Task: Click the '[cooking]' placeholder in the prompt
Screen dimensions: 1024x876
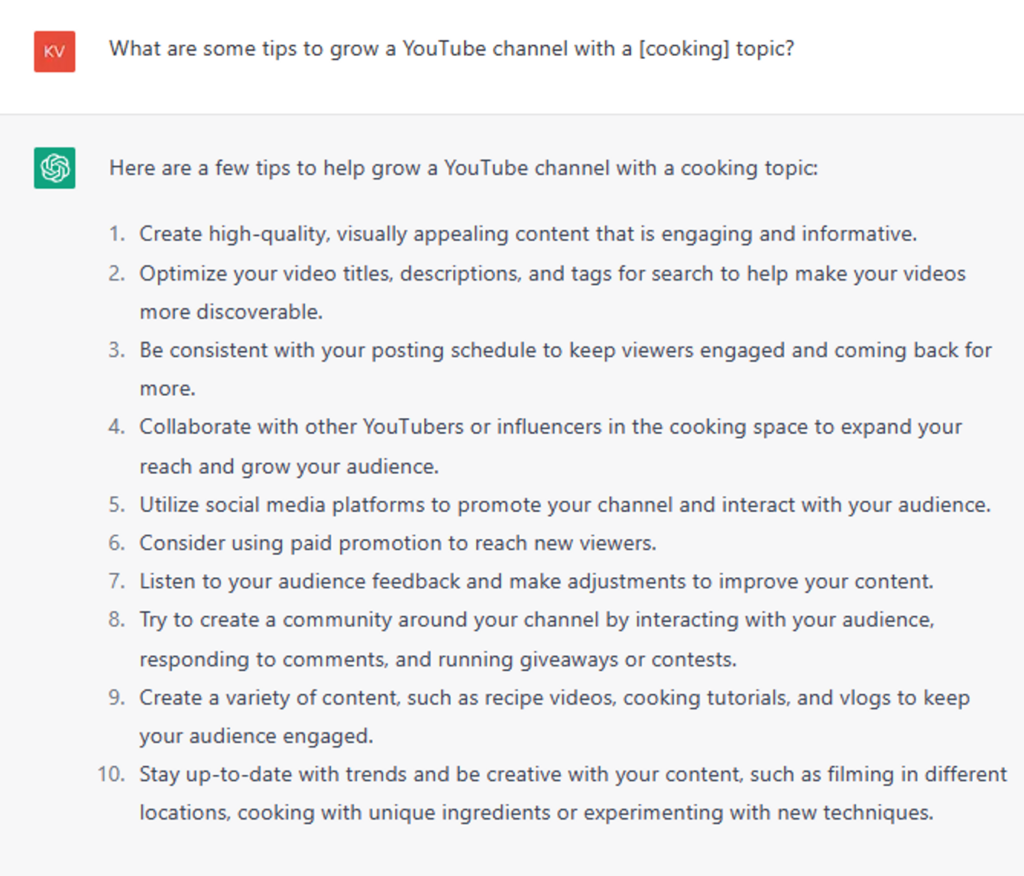Action: tap(683, 49)
